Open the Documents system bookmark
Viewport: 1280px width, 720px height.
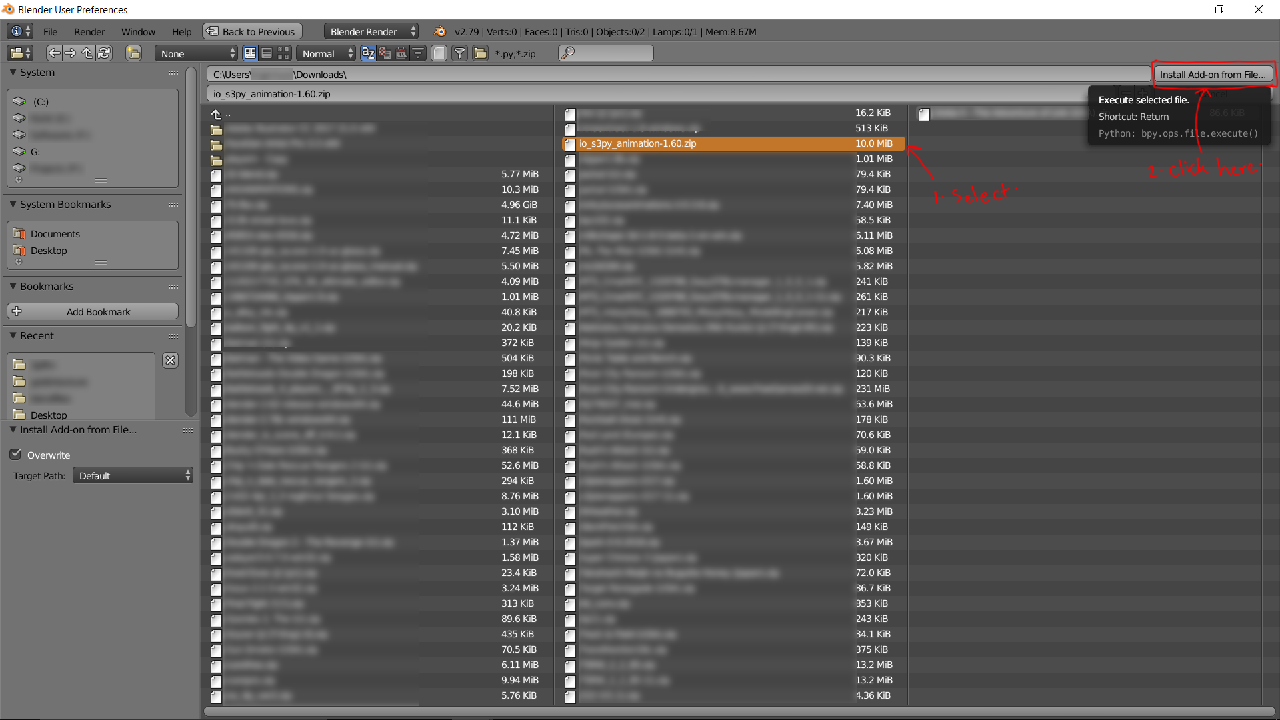click(x=54, y=234)
